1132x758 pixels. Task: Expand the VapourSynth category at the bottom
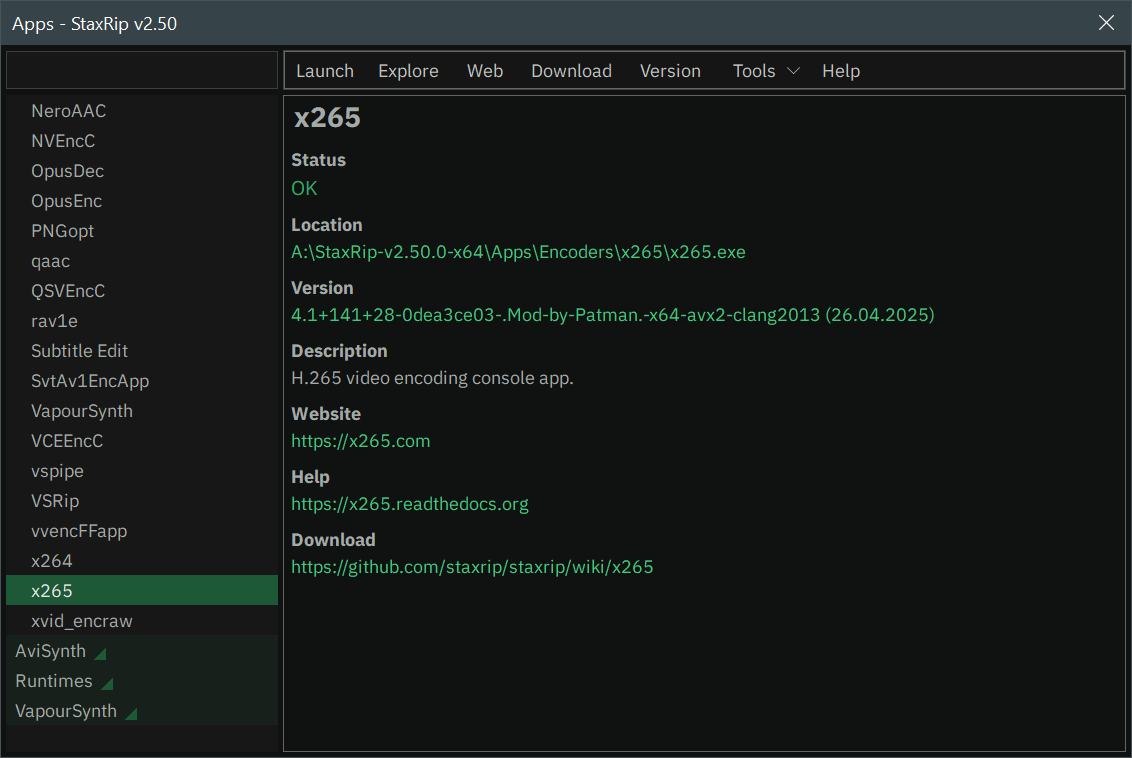(x=131, y=713)
